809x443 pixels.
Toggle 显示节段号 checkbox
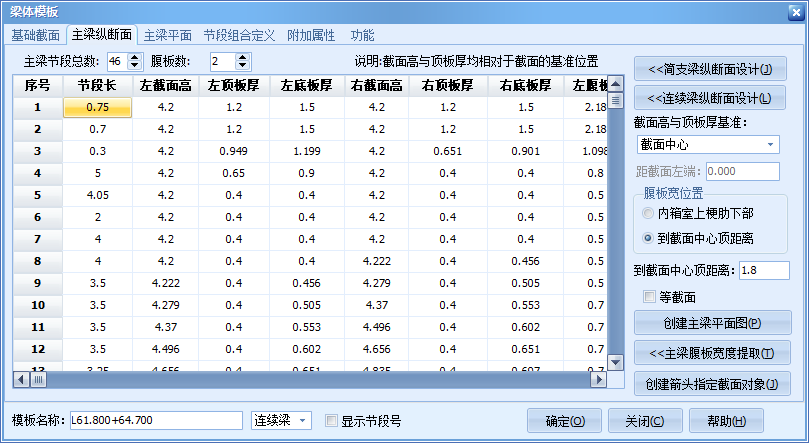pyautogui.click(x=332, y=421)
